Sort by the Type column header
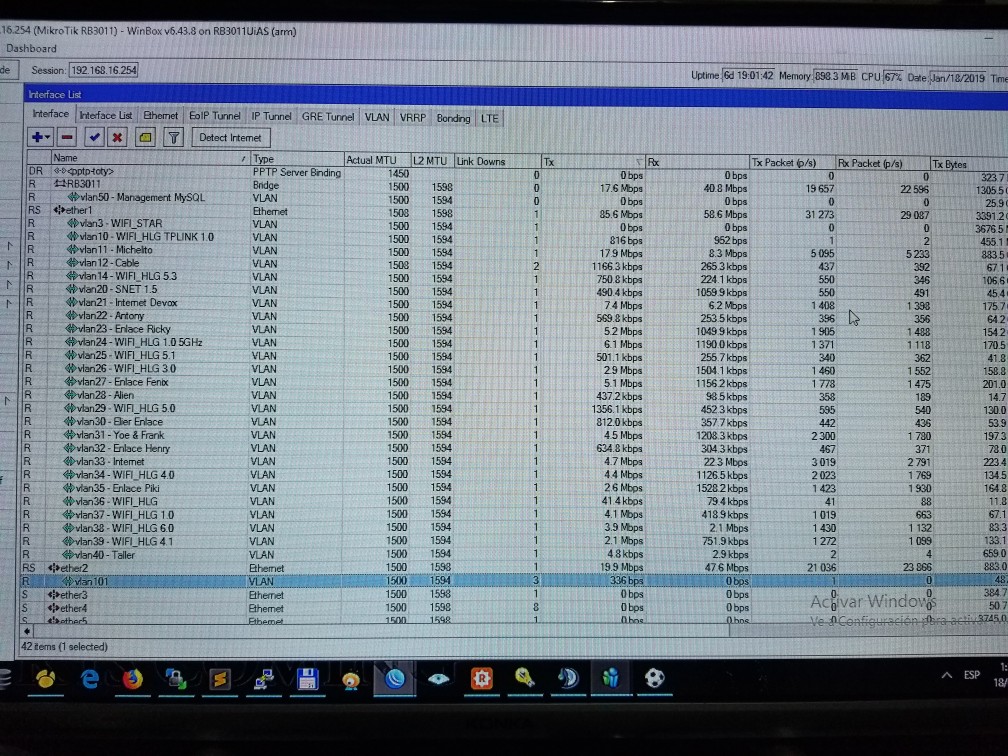 tap(297, 159)
